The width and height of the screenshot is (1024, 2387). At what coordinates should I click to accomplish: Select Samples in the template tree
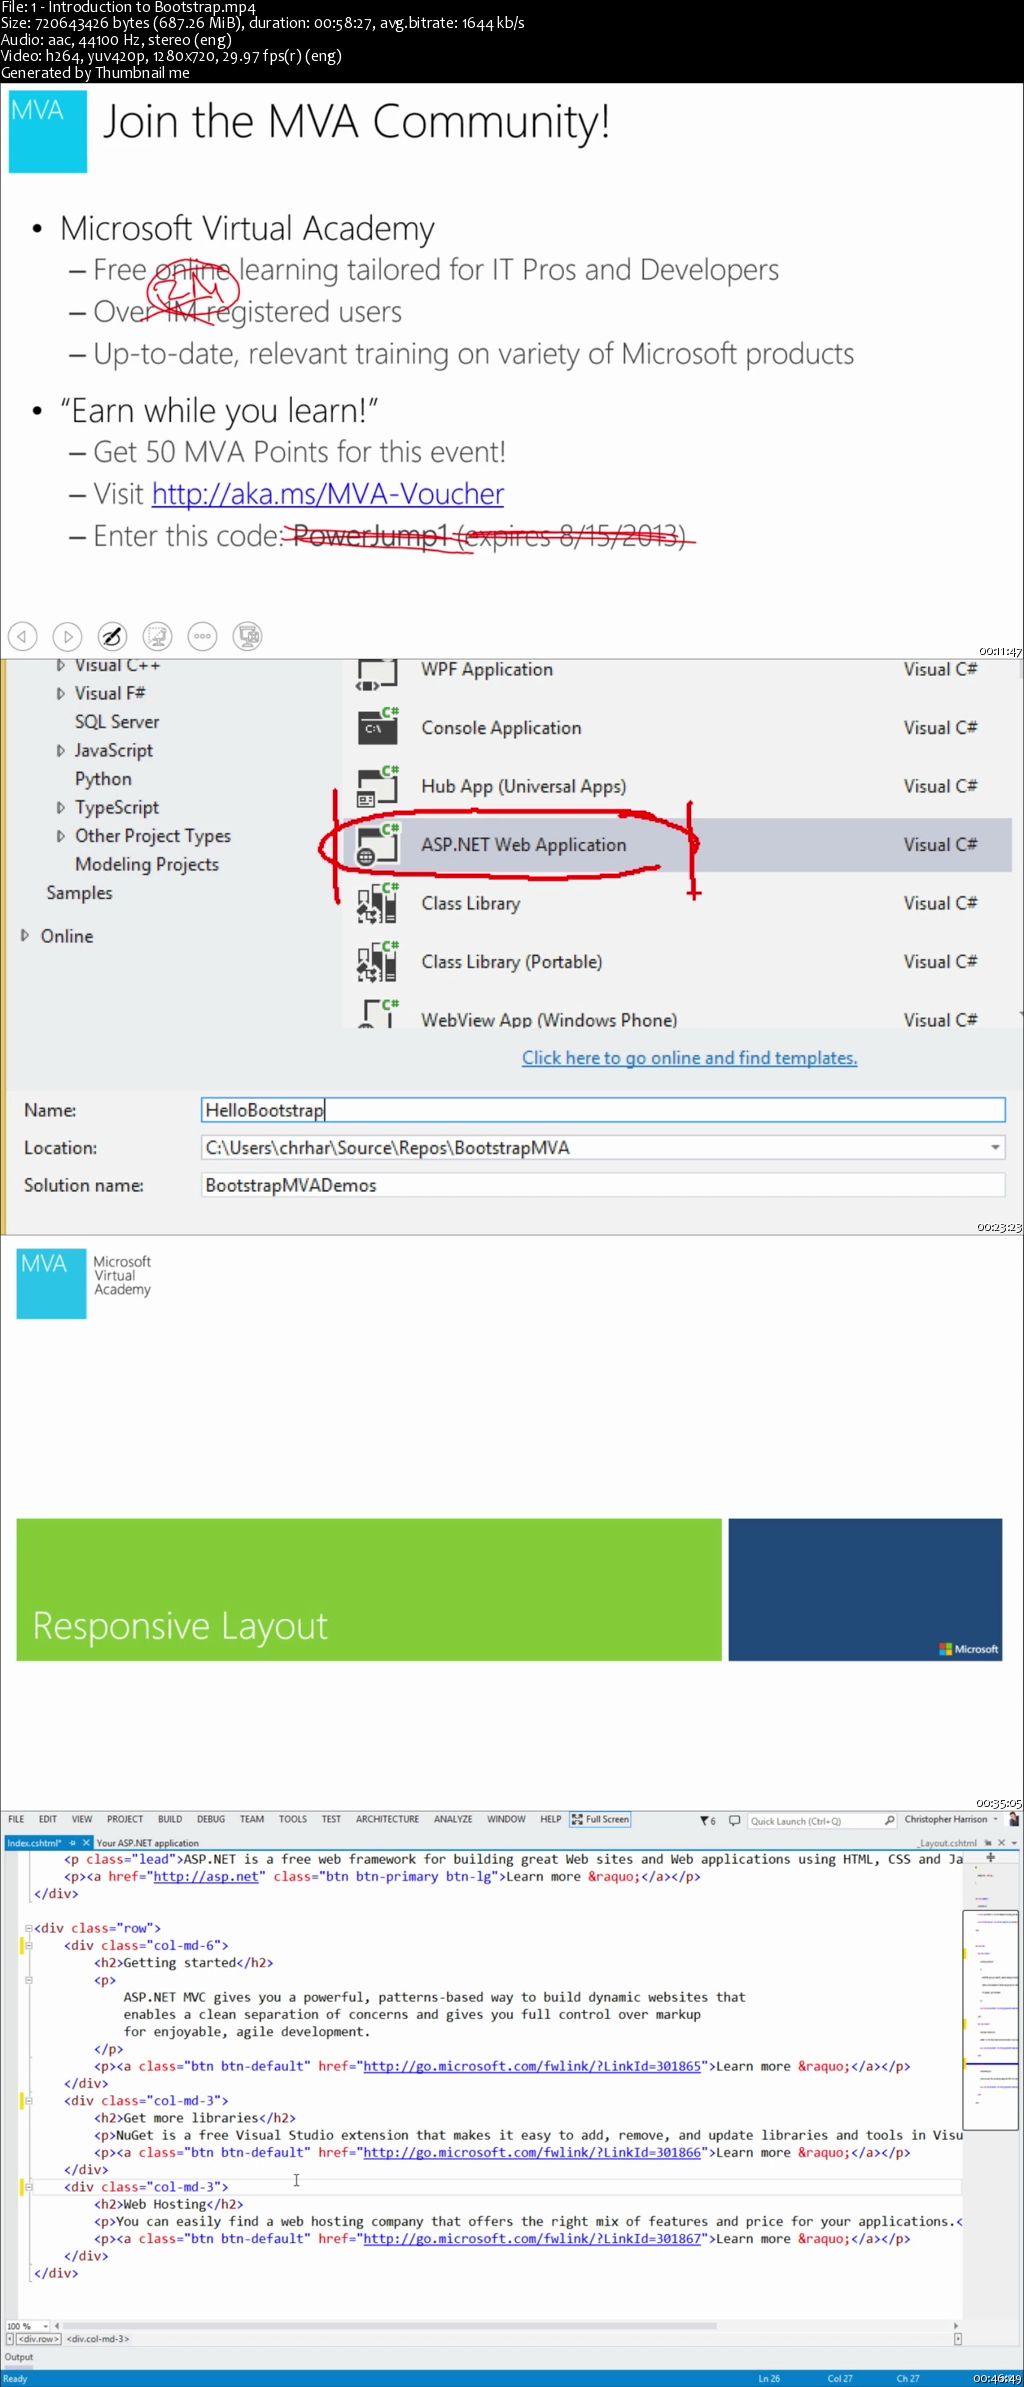click(79, 893)
